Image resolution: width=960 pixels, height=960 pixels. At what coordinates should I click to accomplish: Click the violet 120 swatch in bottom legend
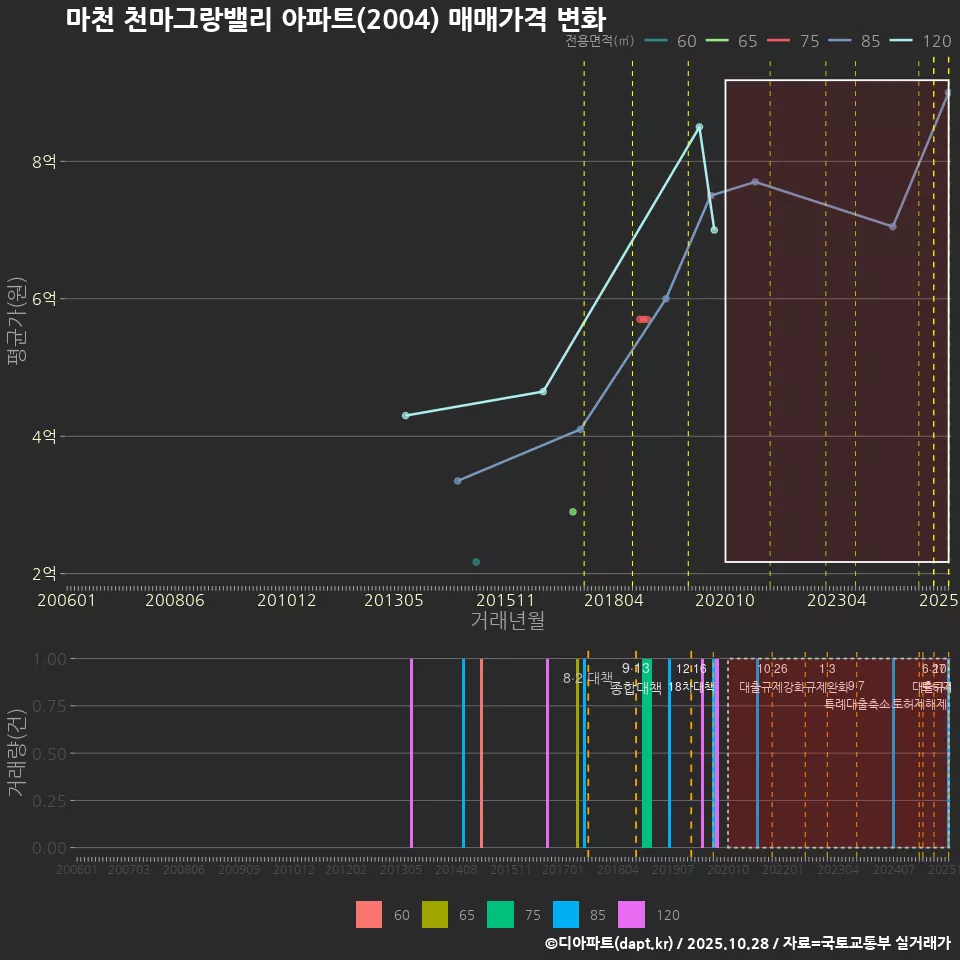[632, 915]
